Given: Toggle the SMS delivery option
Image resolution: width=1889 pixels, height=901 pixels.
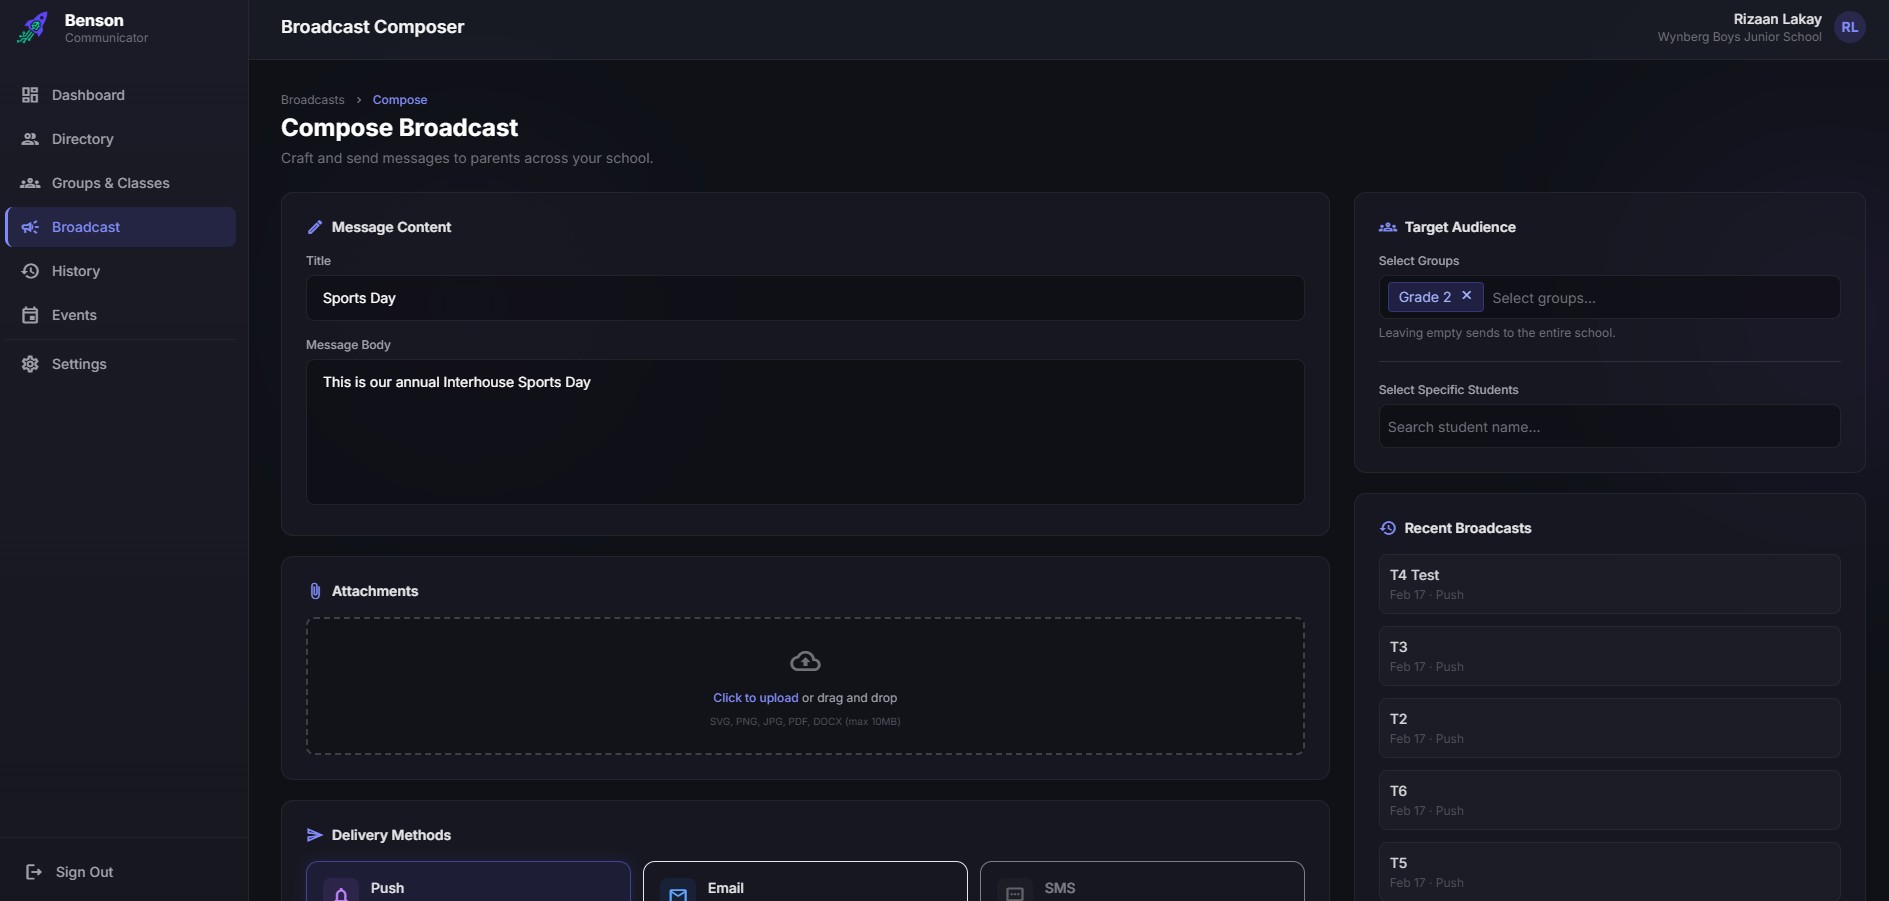Looking at the screenshot, I should [x=1142, y=884].
